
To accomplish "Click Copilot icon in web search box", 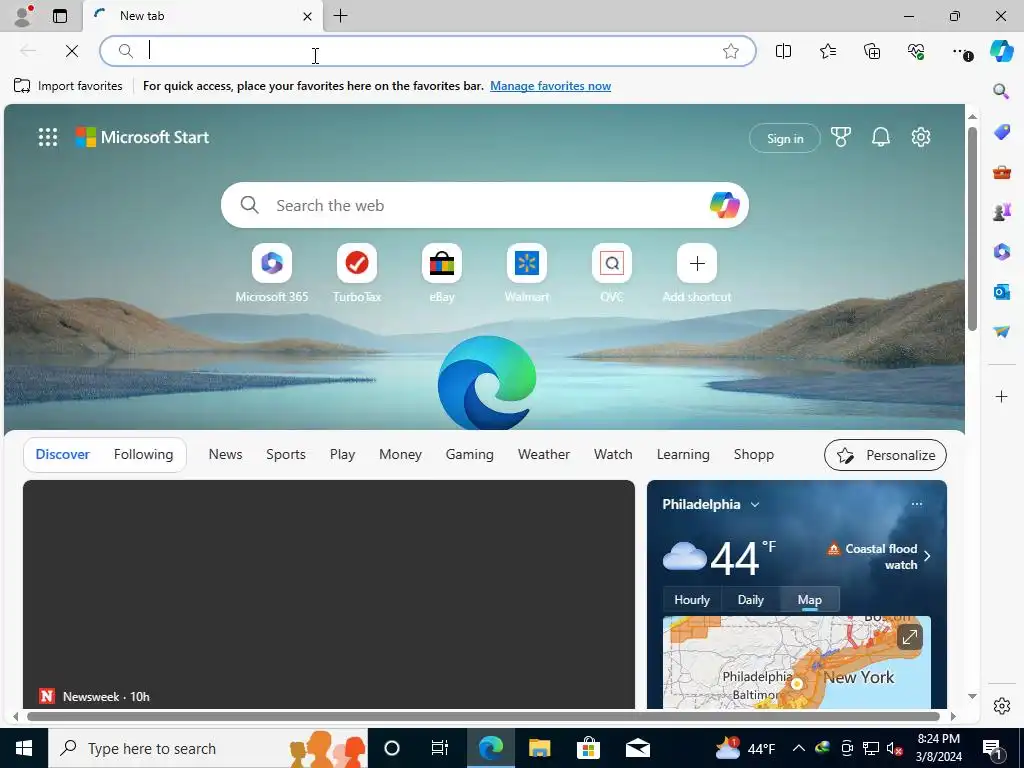I will pyautogui.click(x=724, y=205).
